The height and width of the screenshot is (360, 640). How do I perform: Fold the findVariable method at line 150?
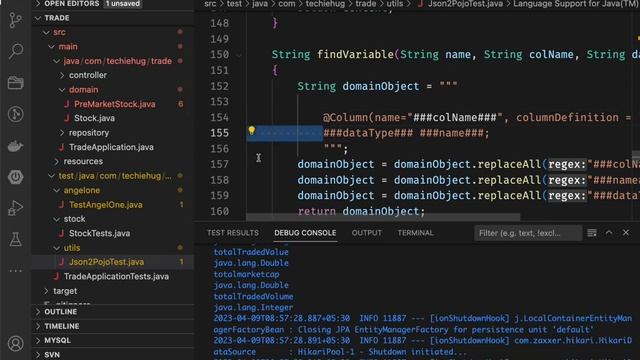[239, 55]
